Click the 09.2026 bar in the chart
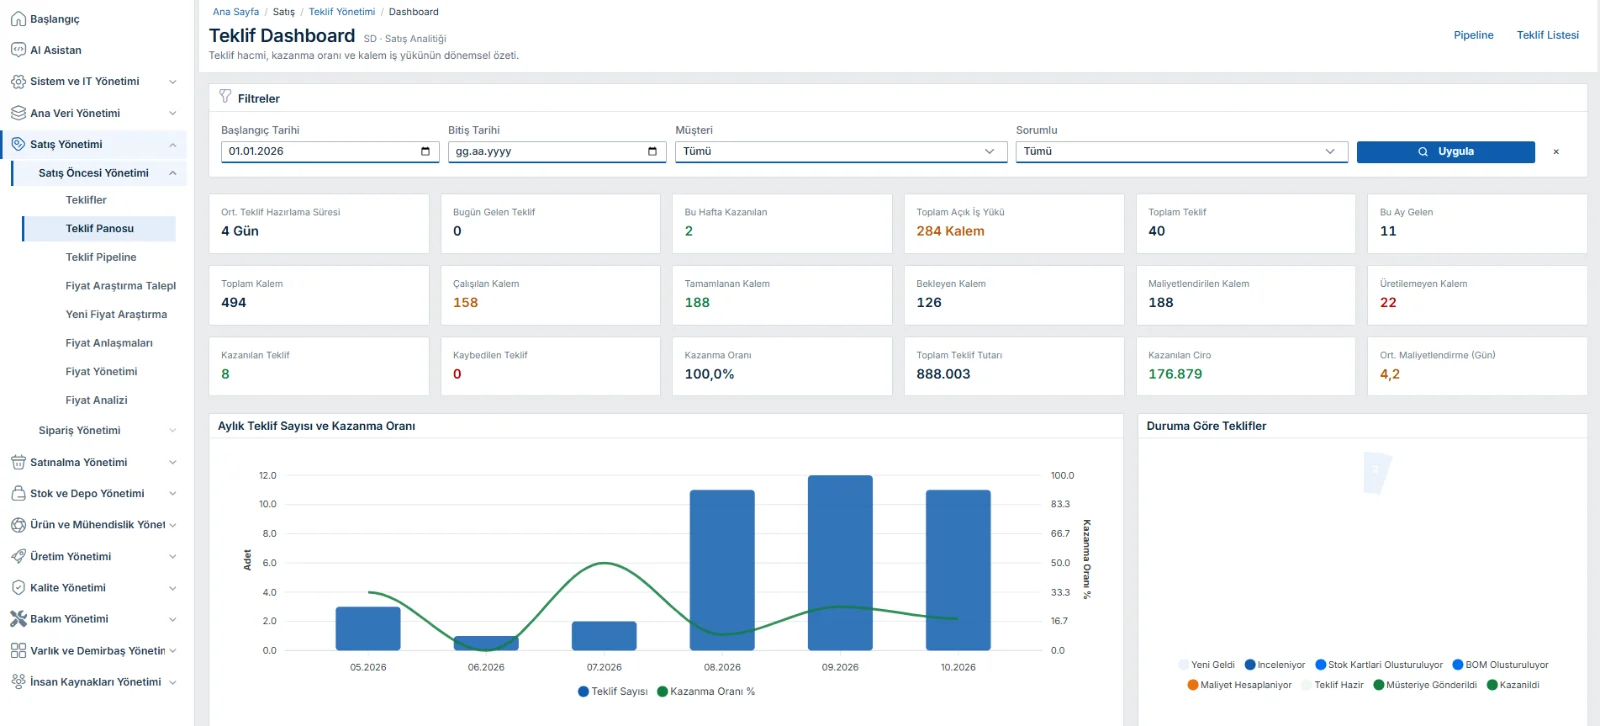The height and width of the screenshot is (726, 1600). point(840,563)
